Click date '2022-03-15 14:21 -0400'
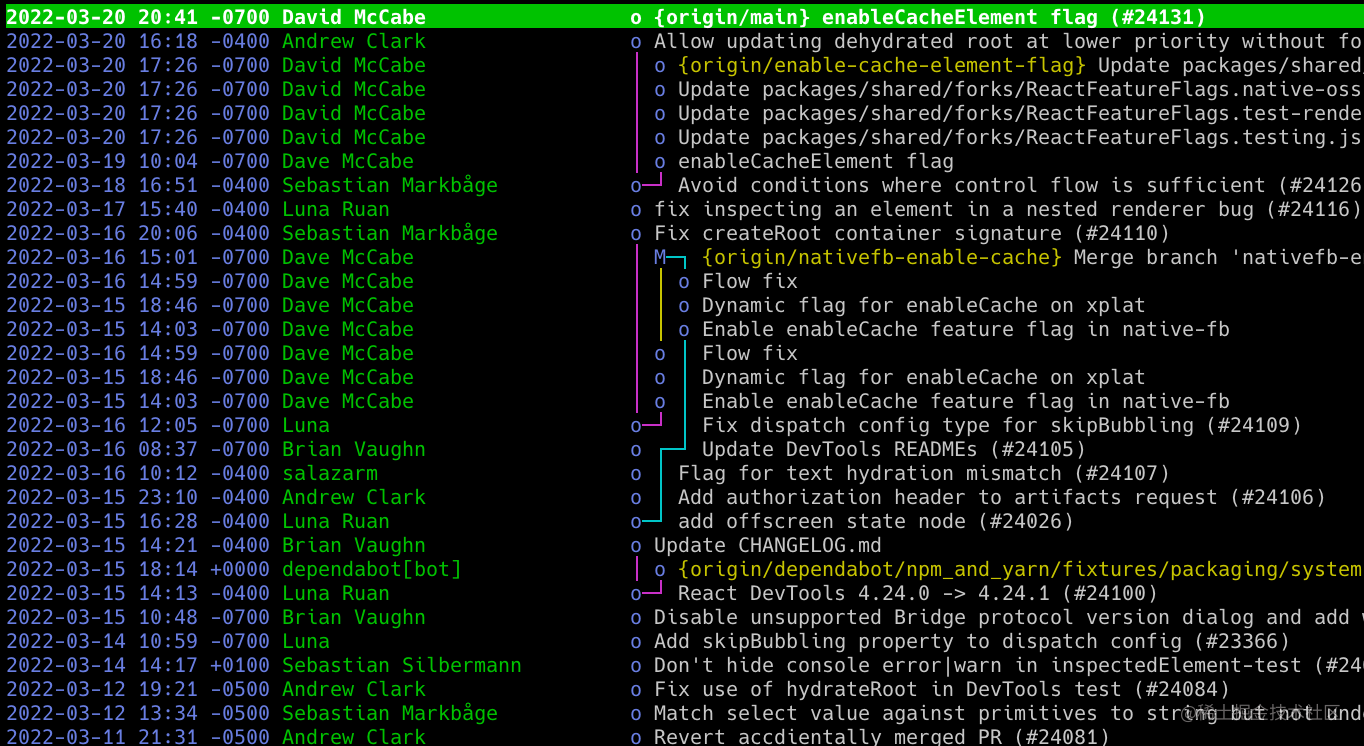 [x=138, y=545]
